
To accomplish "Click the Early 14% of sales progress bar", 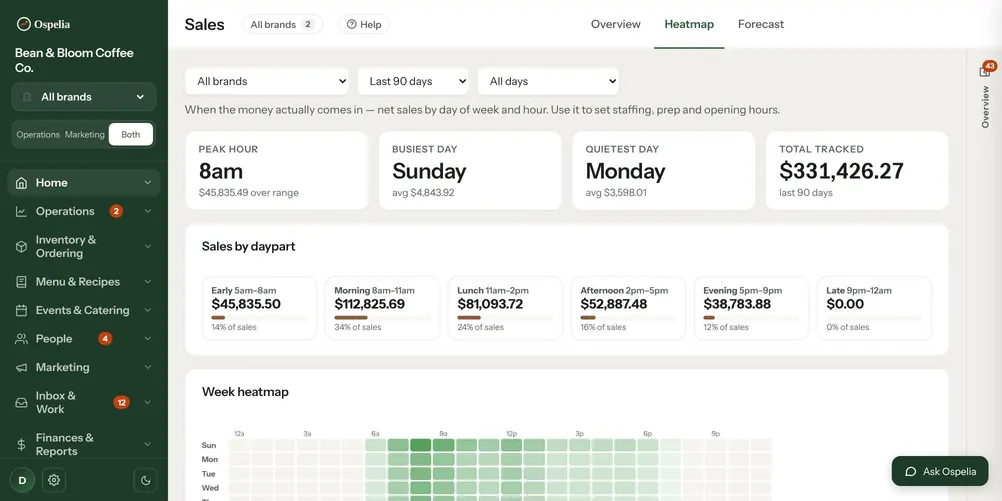I will [x=259, y=318].
